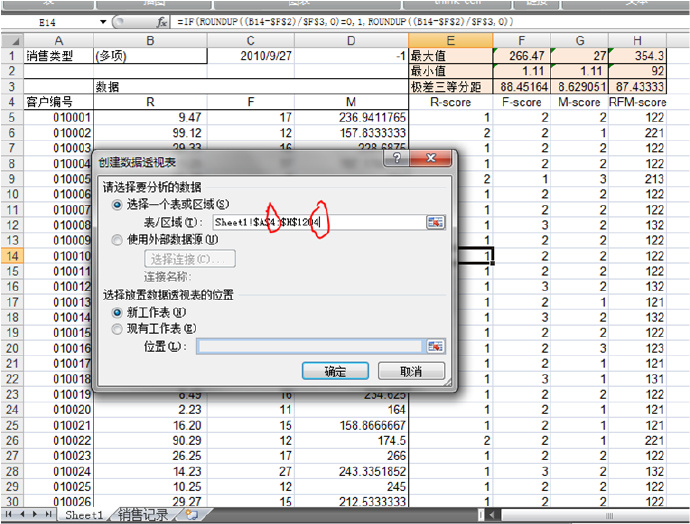Switch to the 销售记录 sheet tab
690x524 pixels.
(143, 515)
